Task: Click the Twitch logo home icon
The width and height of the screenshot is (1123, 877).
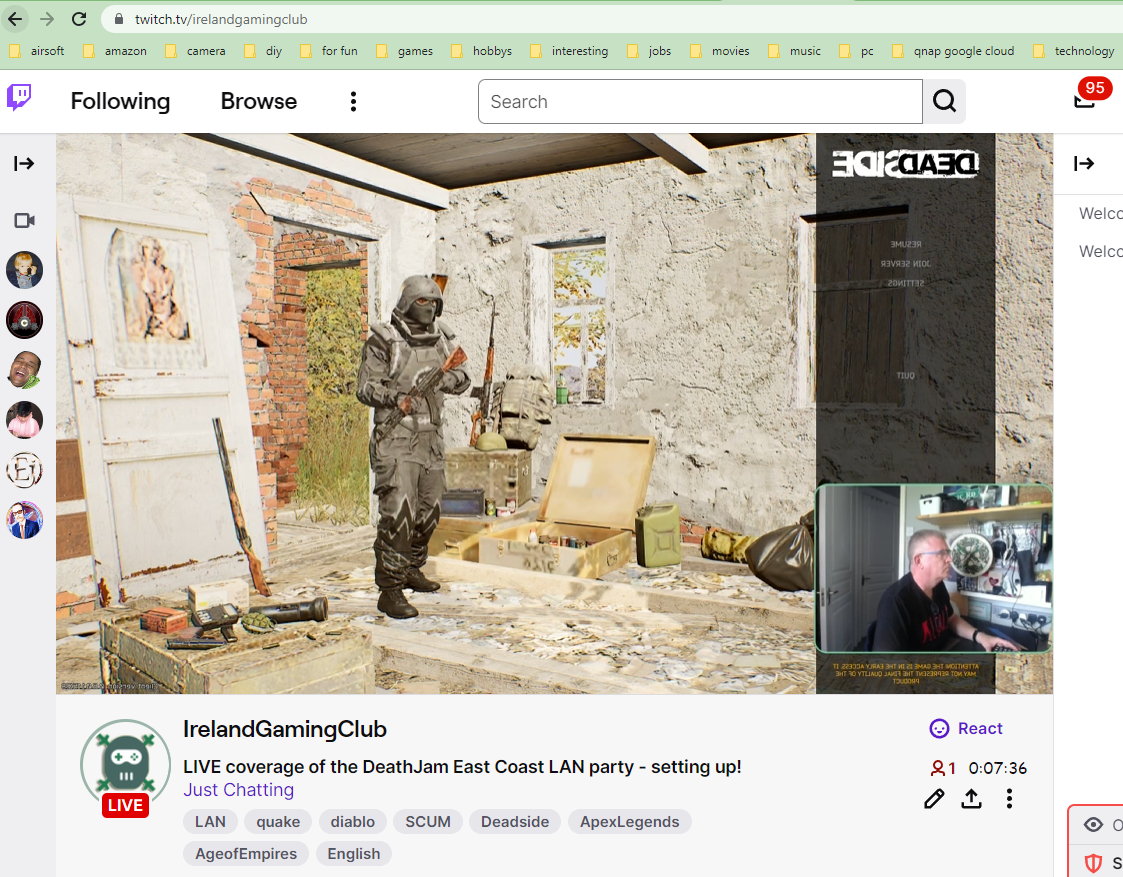Action: [x=19, y=98]
